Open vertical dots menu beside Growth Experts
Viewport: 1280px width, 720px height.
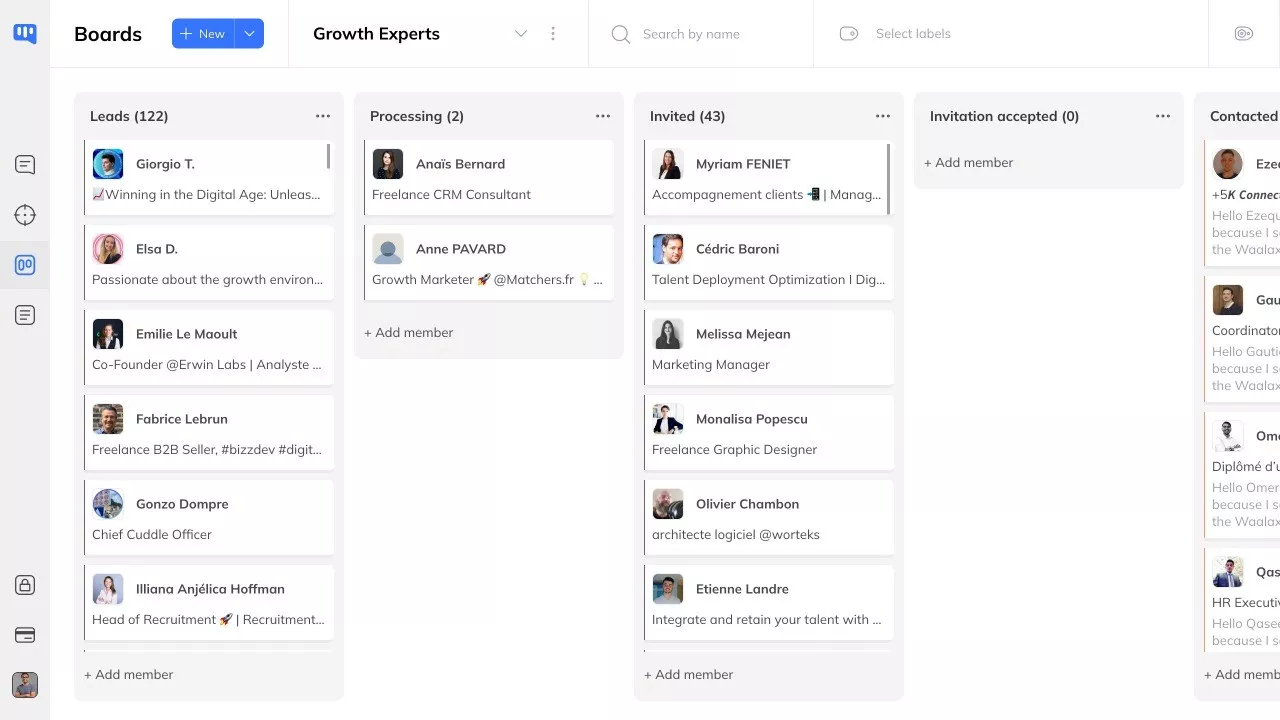pyautogui.click(x=553, y=34)
